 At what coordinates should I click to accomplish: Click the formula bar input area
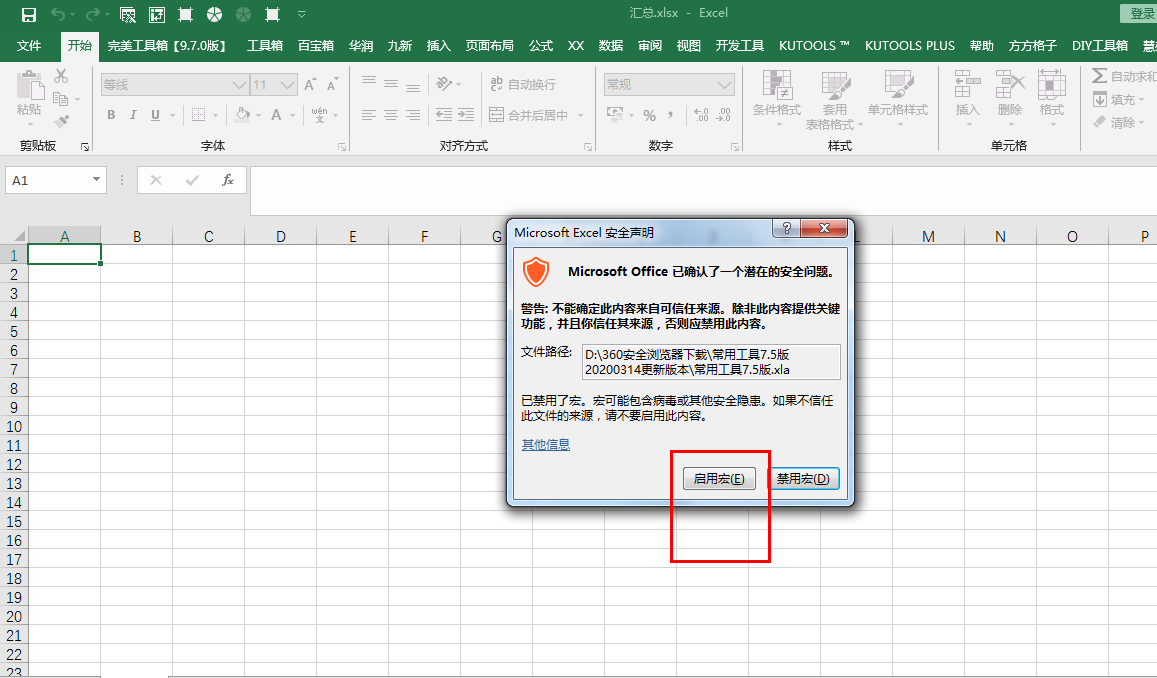[x=703, y=190]
